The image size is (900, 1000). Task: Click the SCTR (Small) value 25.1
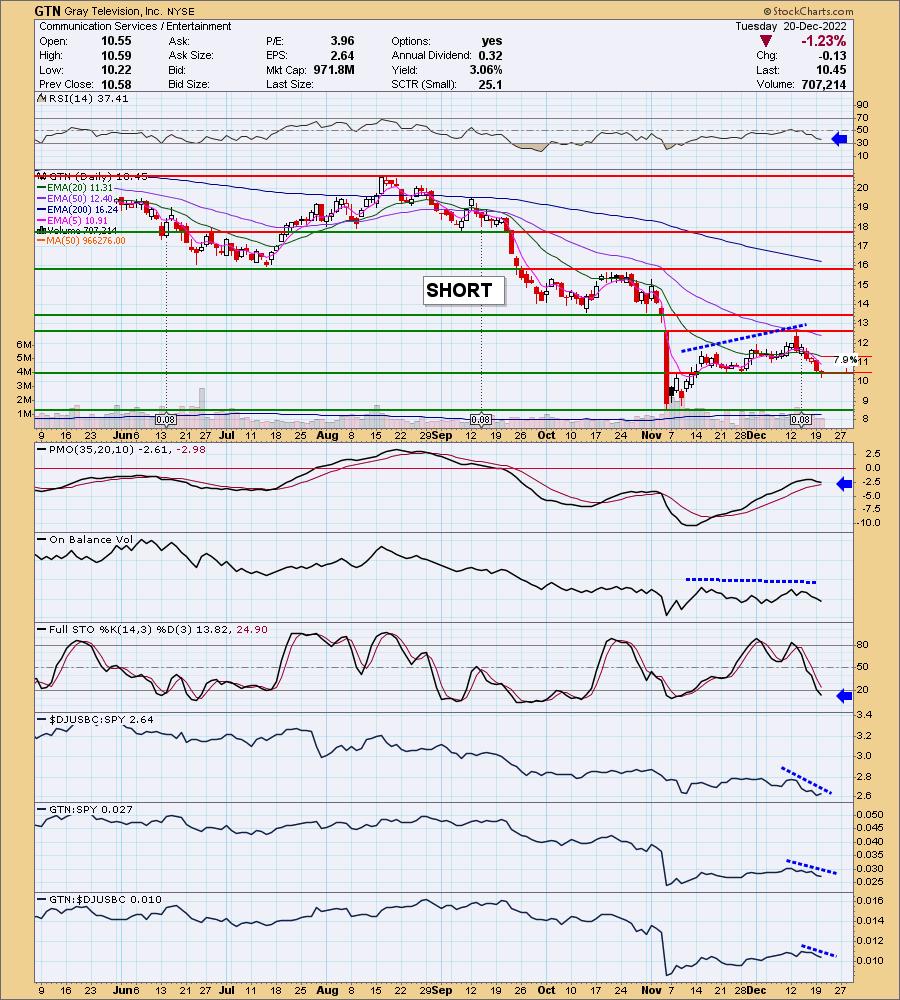(491, 84)
